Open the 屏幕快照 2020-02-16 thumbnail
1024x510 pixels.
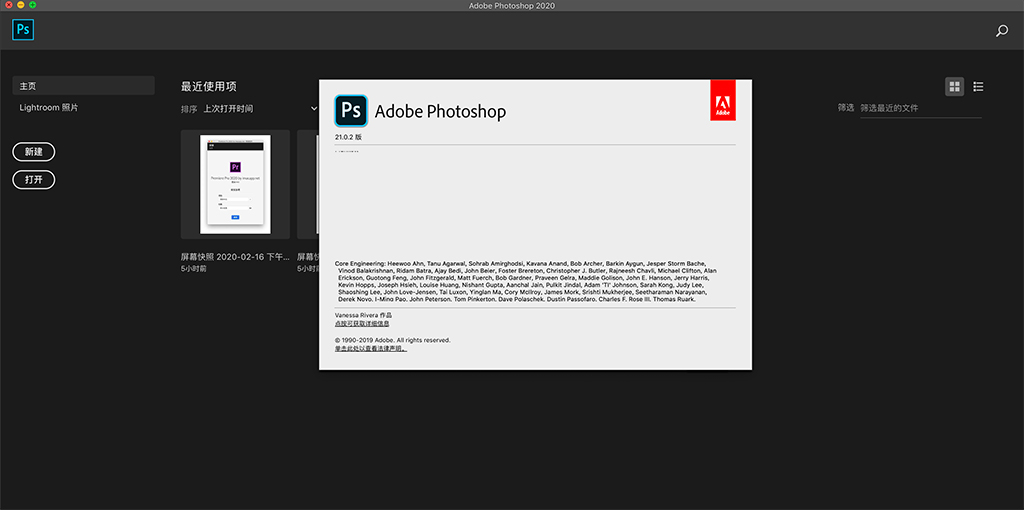coord(235,184)
